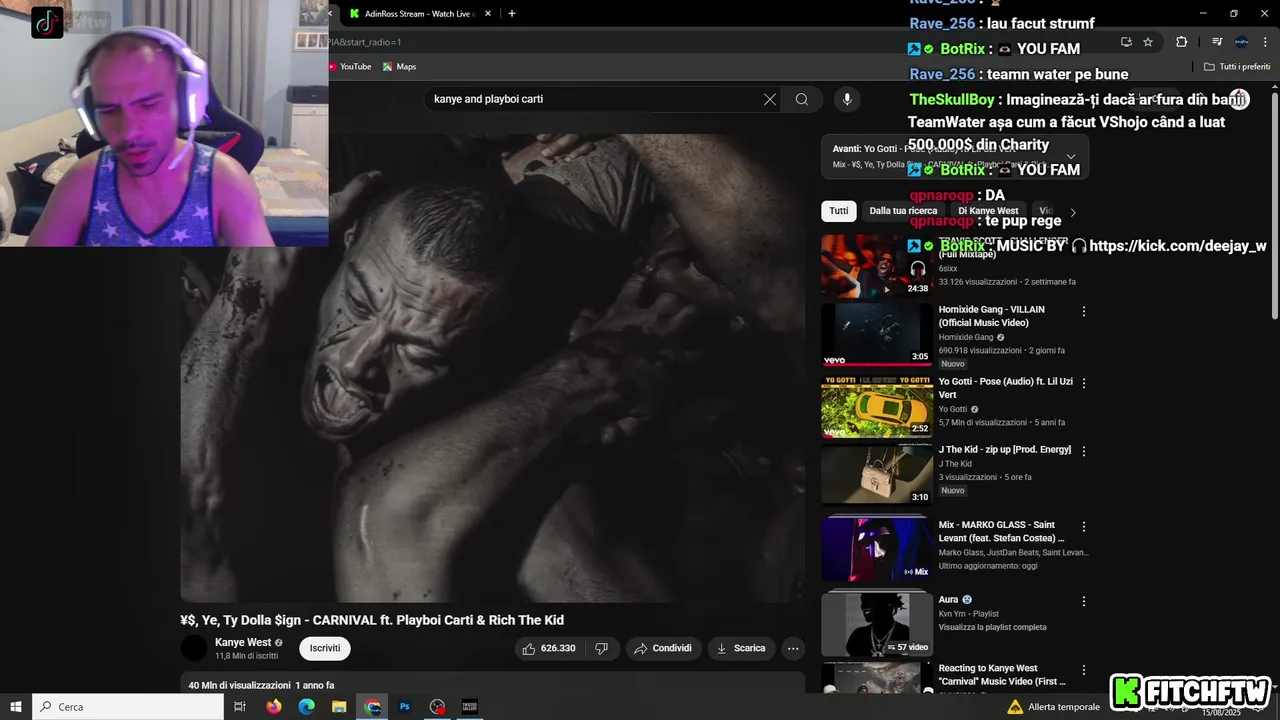
Task: Play Yo Gotti Pose yellow car thumbnail
Action: 877,407
